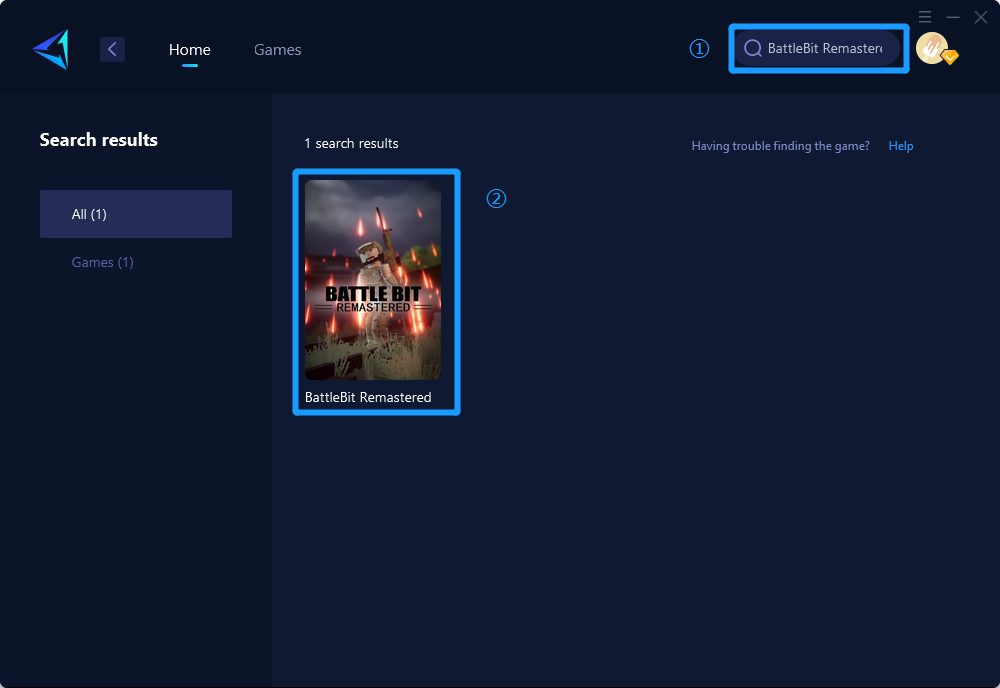Minimize the application window
The image size is (1000, 688).
click(953, 17)
